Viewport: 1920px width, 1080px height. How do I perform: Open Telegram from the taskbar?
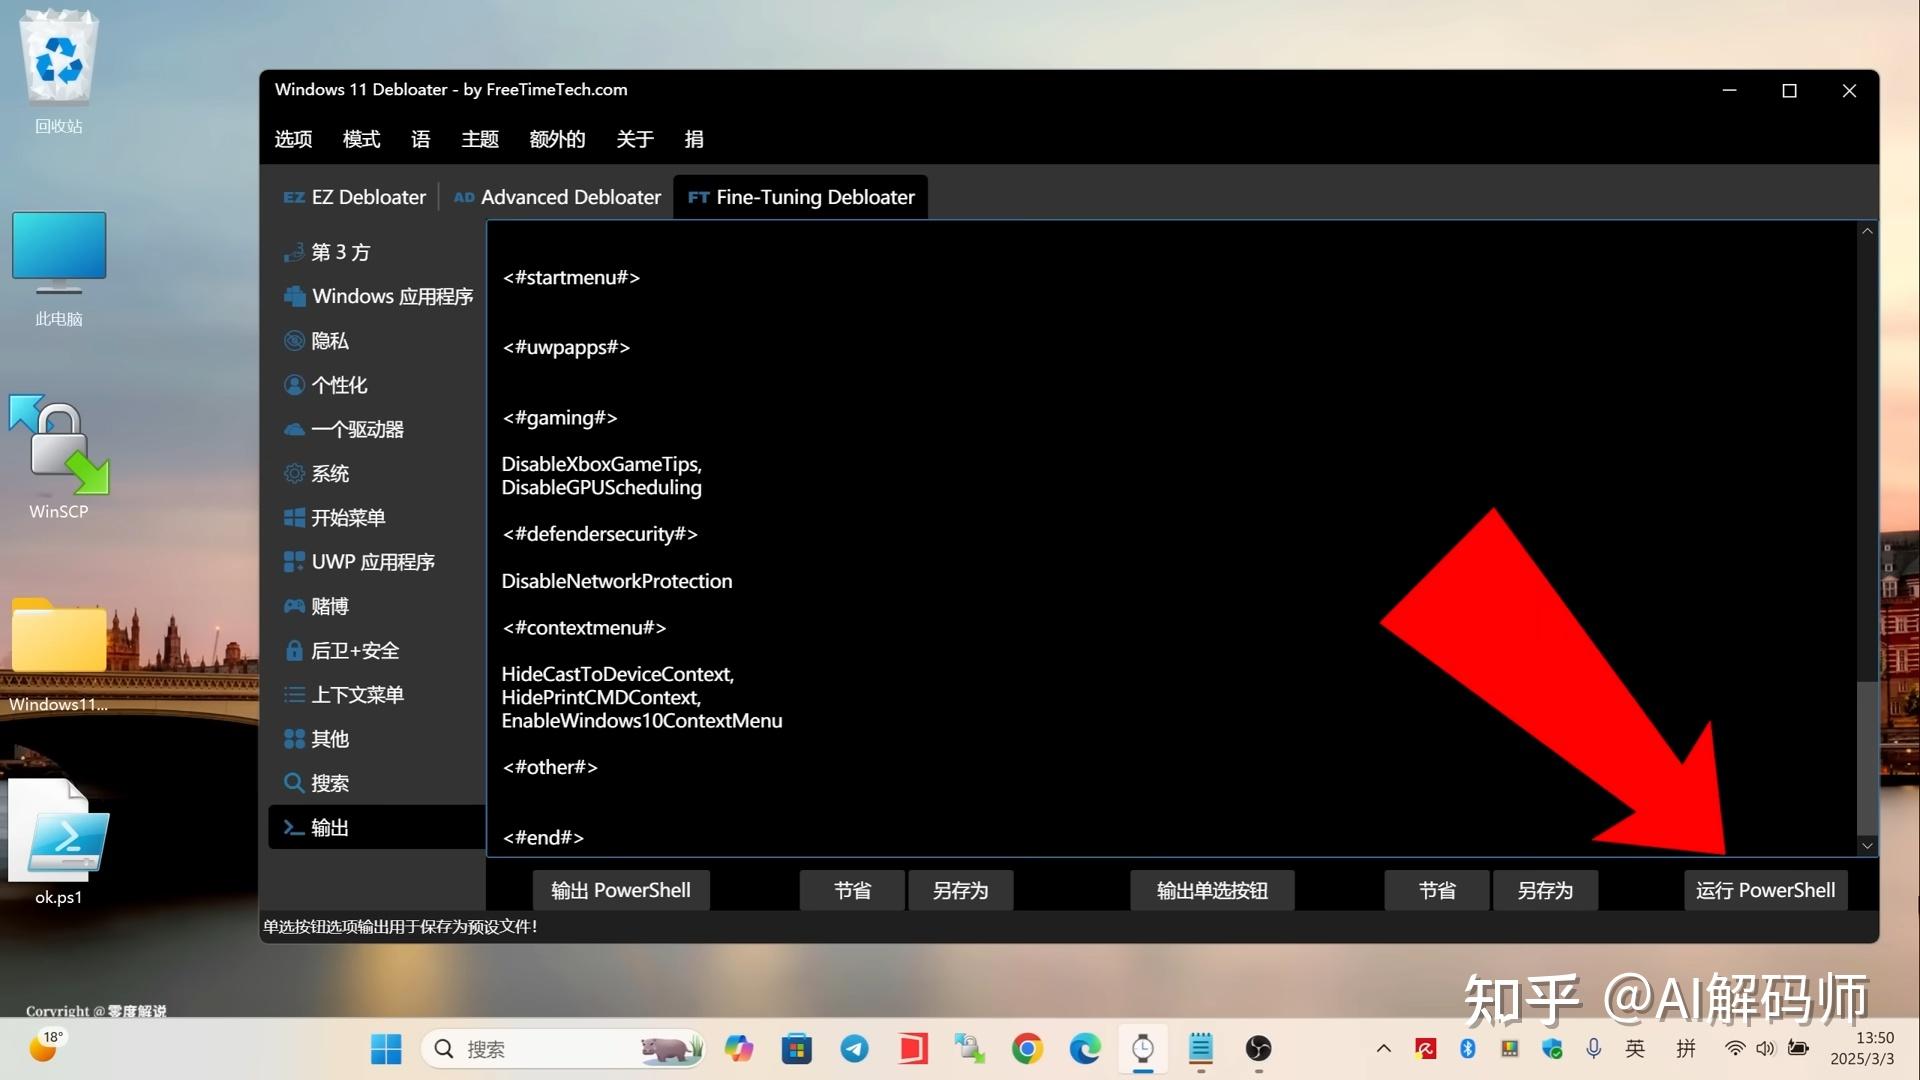click(854, 1048)
